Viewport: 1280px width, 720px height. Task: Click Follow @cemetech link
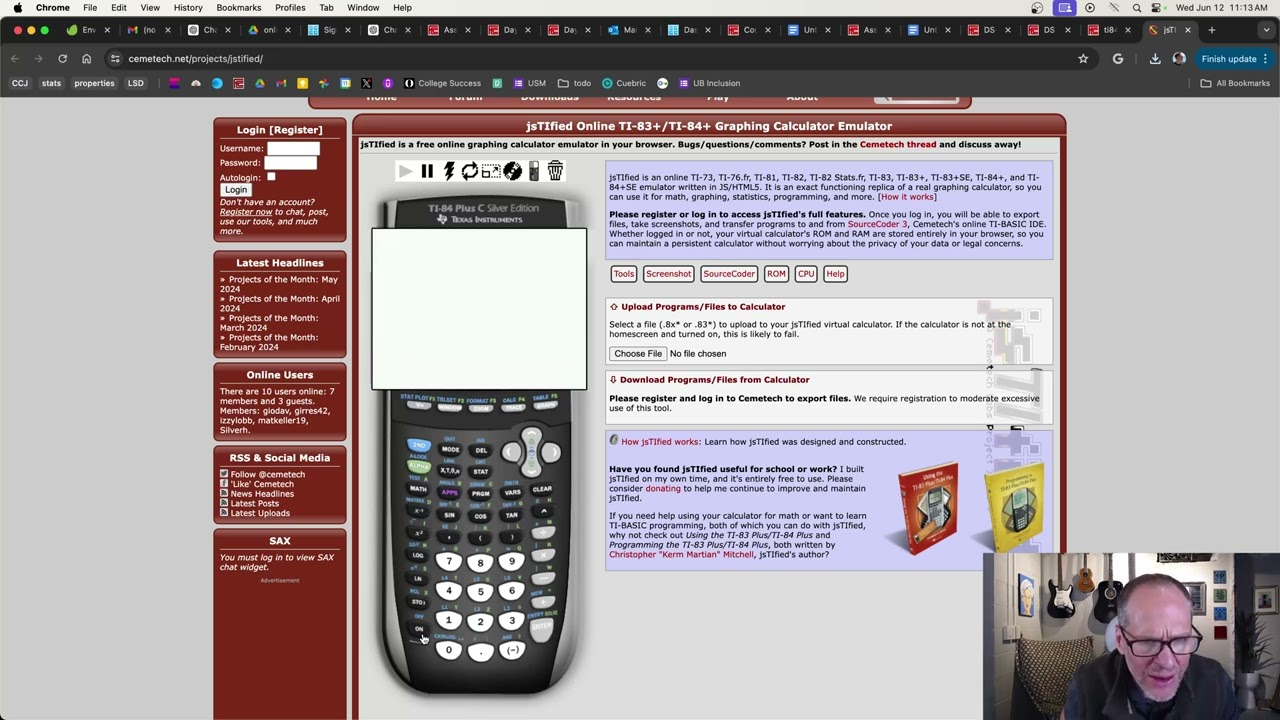point(268,475)
